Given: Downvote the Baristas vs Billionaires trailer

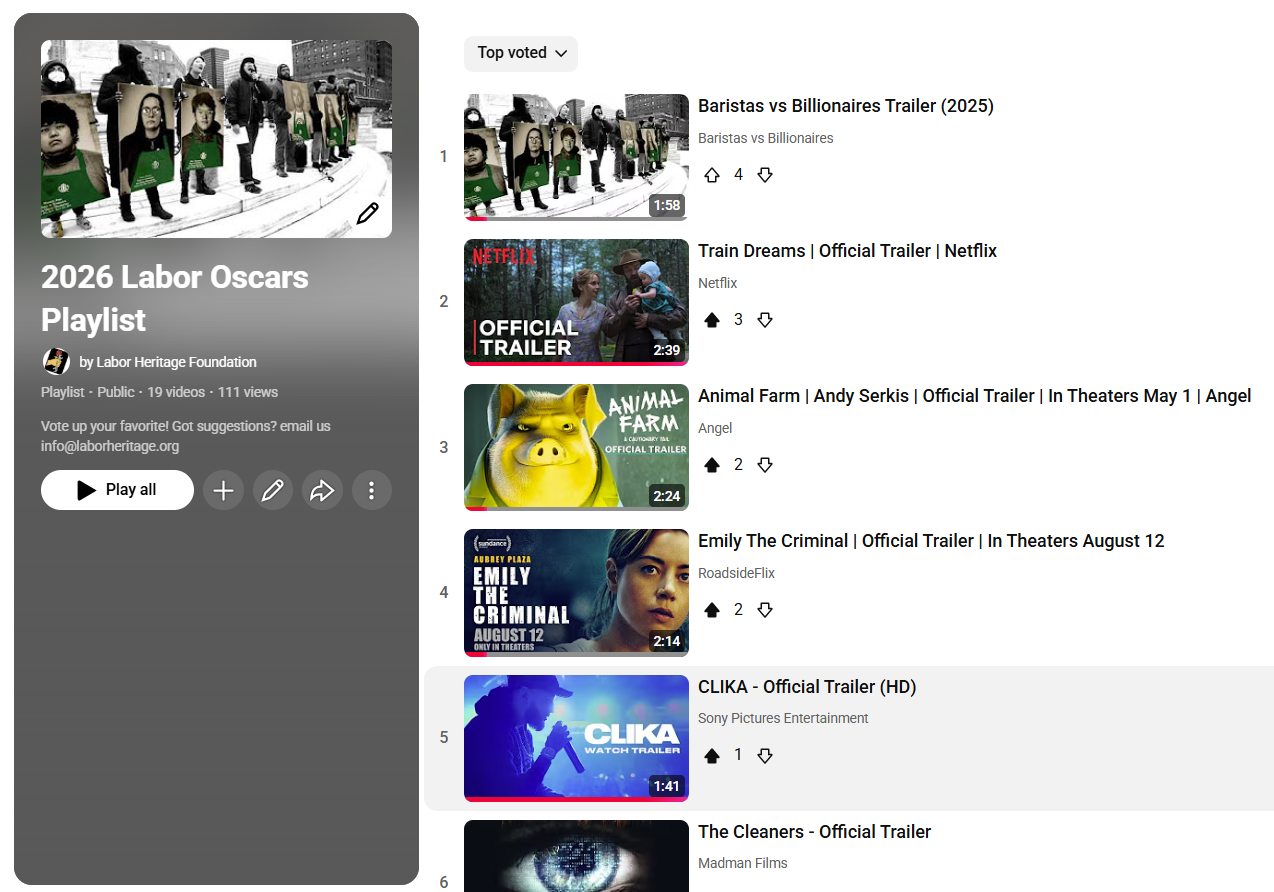Looking at the screenshot, I should click(x=765, y=175).
